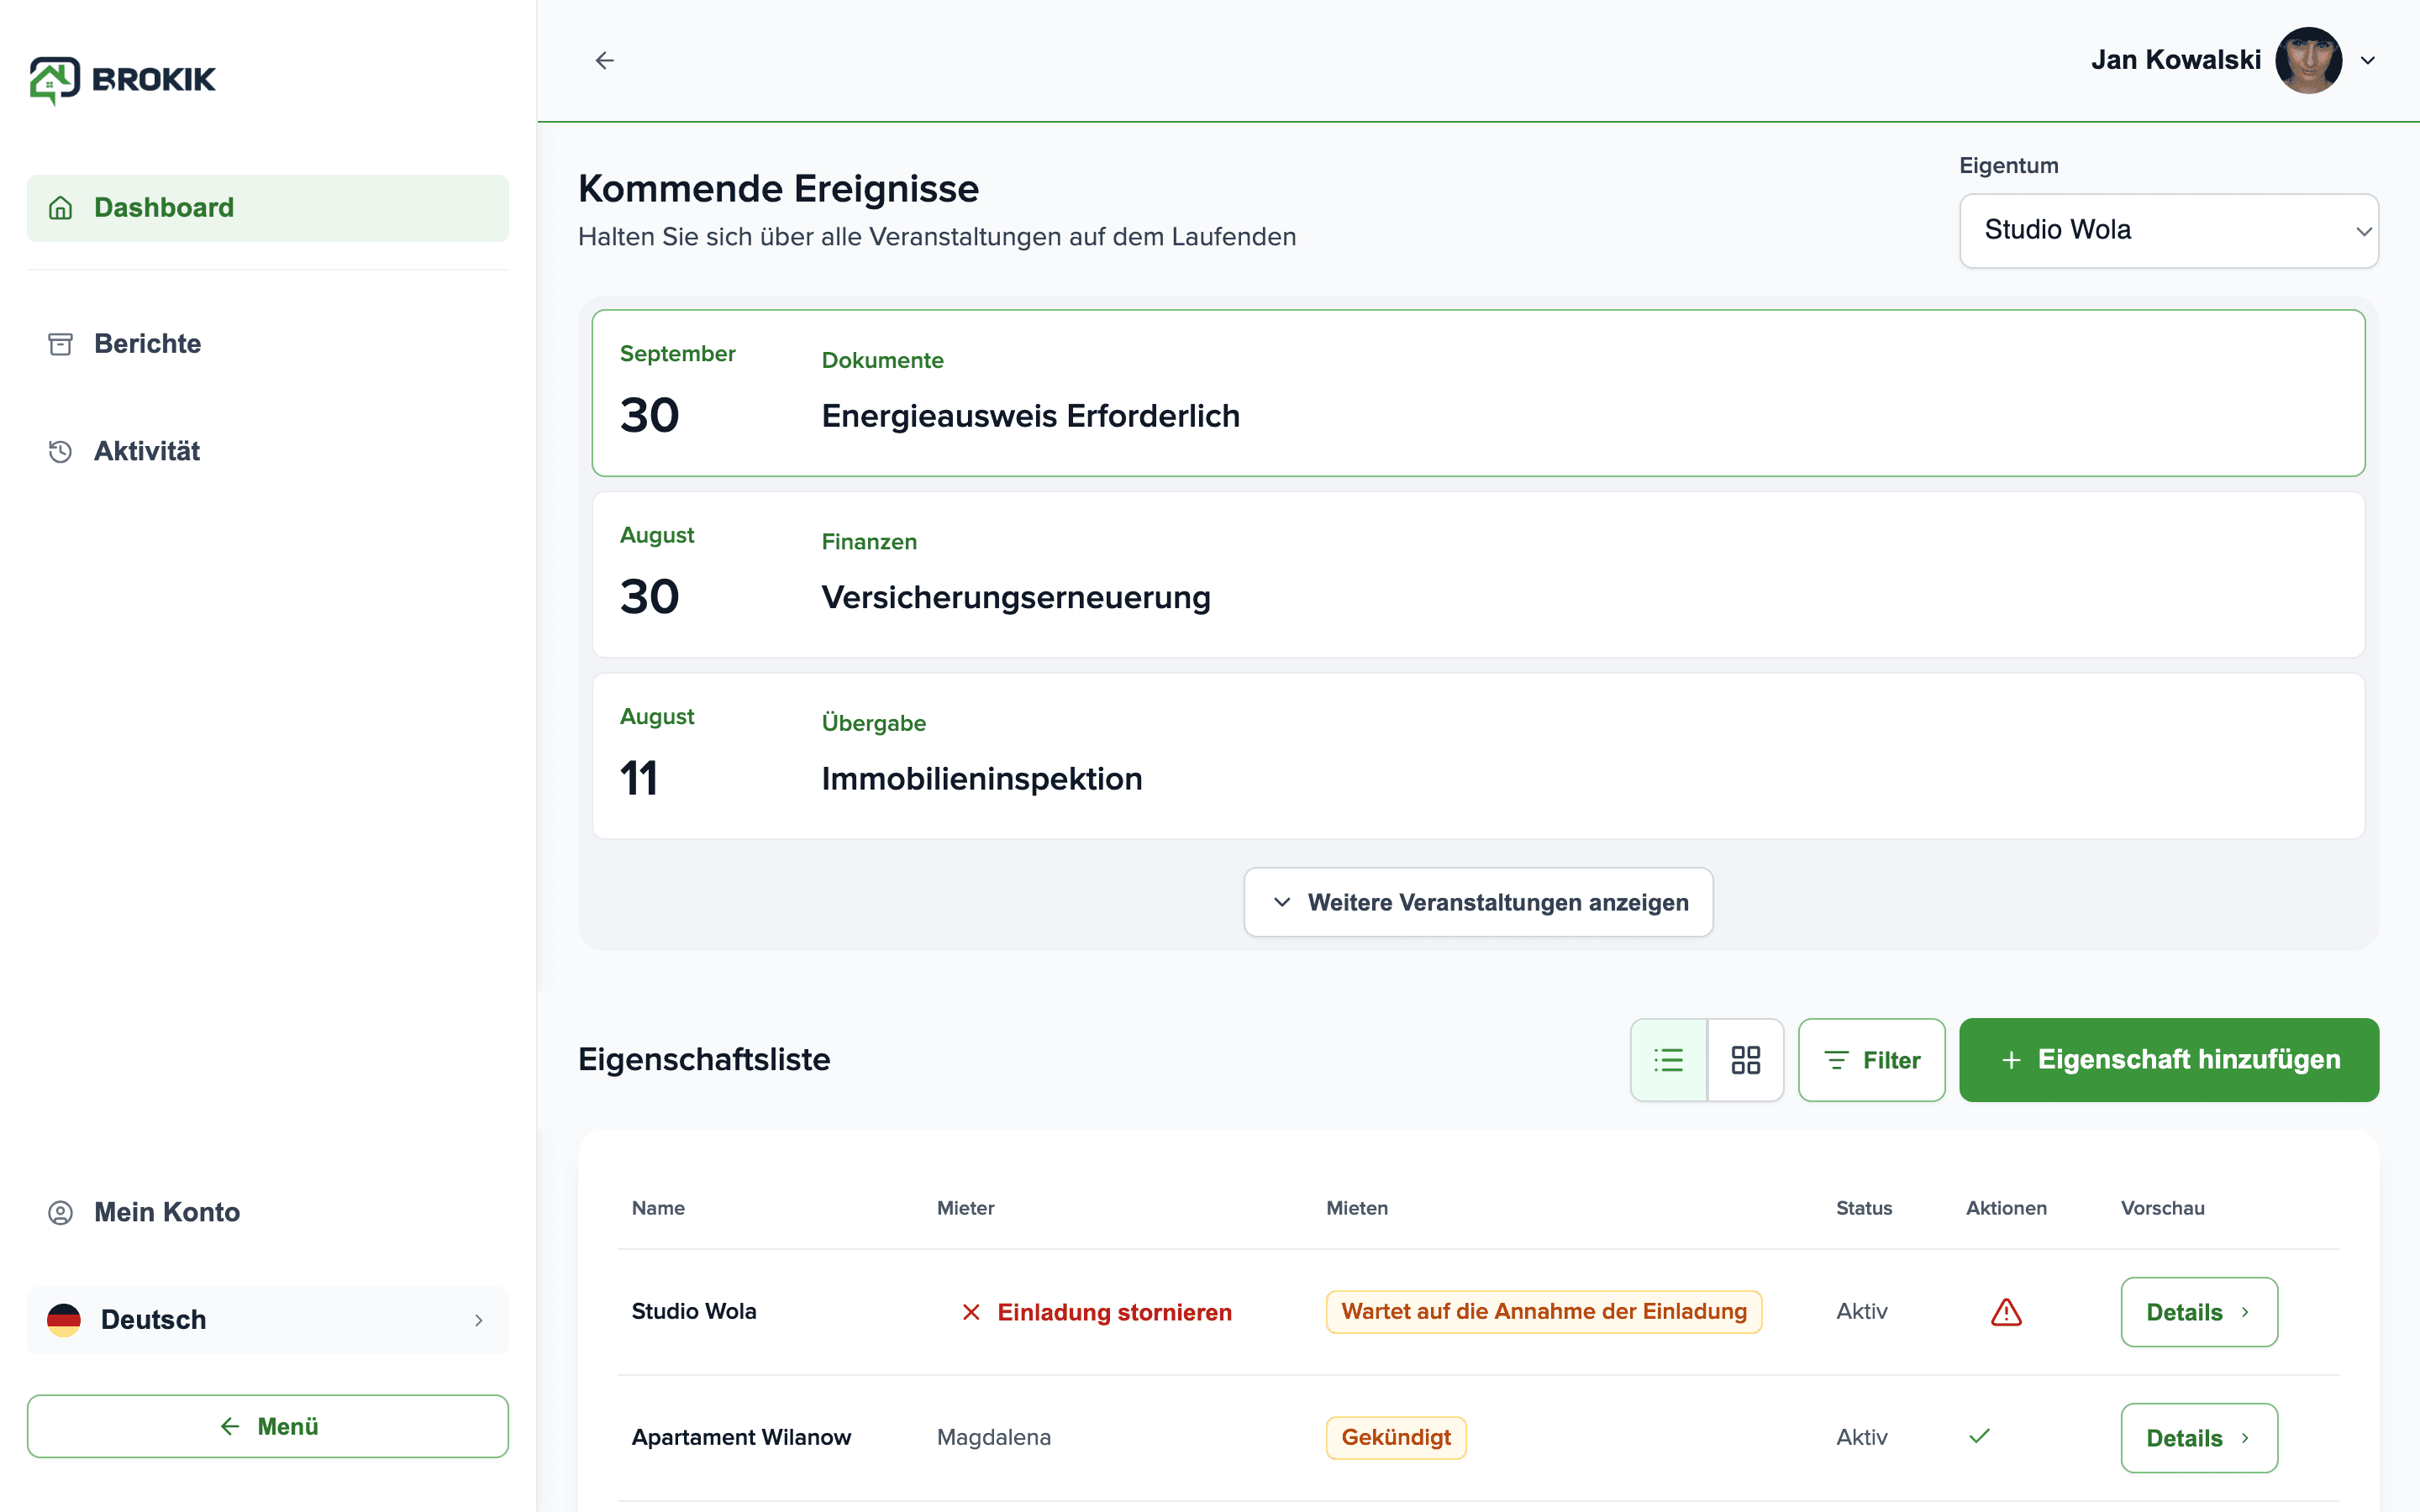Click the chevron on Weitere Veranstaltungen
Screen dimensions: 2420x1512
point(1282,902)
